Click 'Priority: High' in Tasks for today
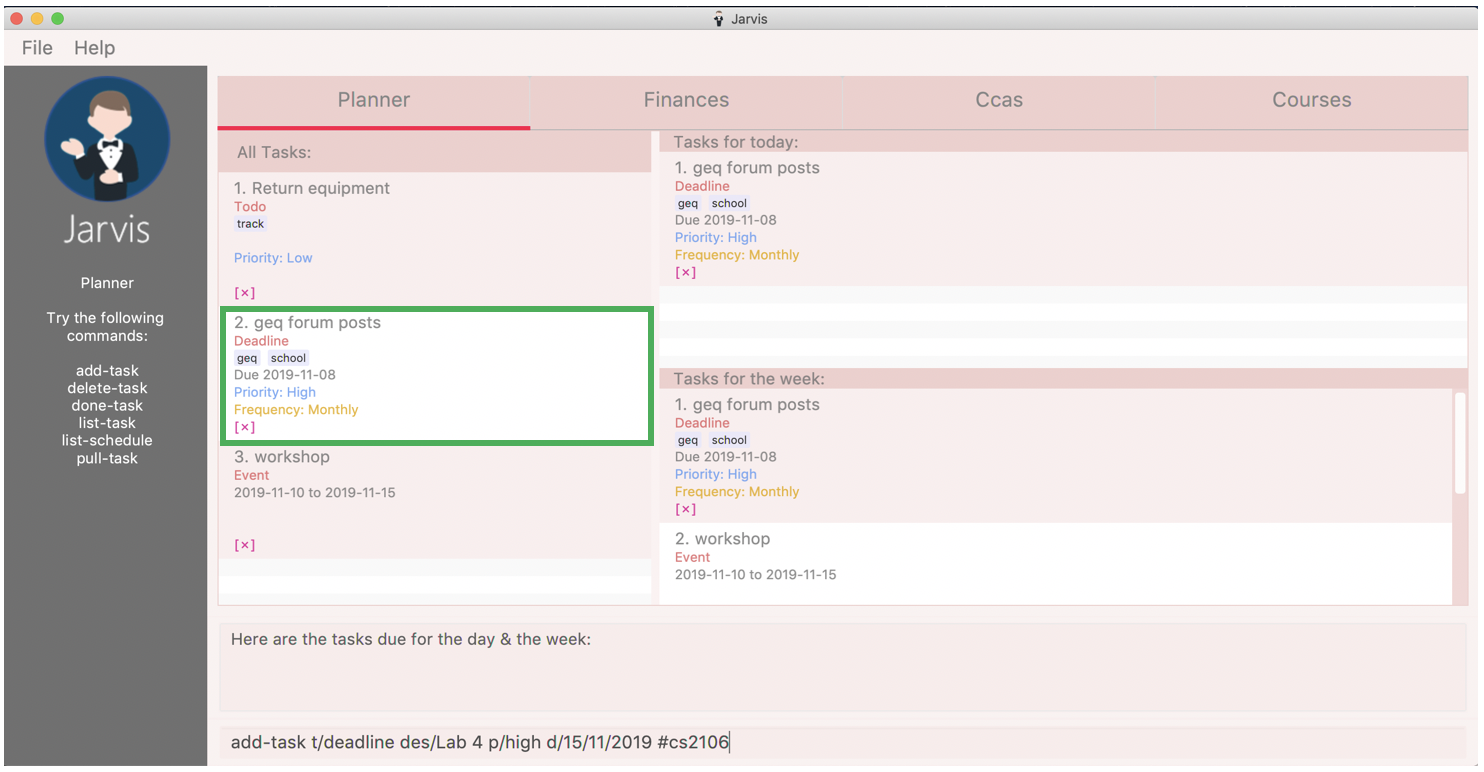 click(716, 238)
